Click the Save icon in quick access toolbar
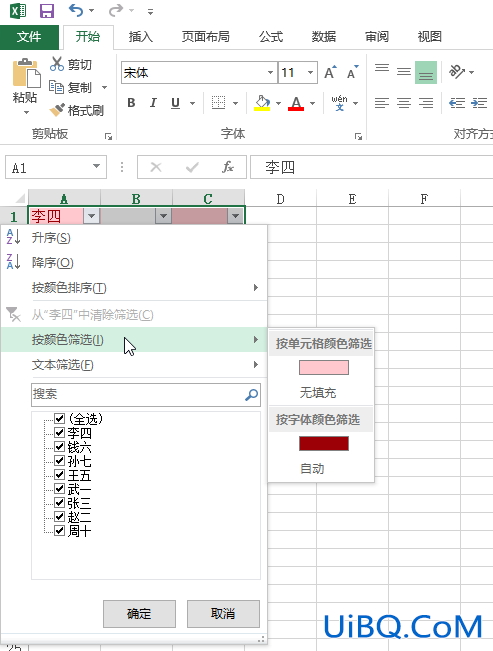Screen dimensions: 493x651 (x=47, y=11)
